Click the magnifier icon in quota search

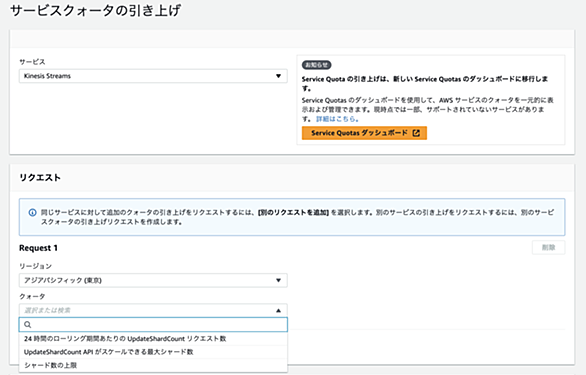[28, 325]
